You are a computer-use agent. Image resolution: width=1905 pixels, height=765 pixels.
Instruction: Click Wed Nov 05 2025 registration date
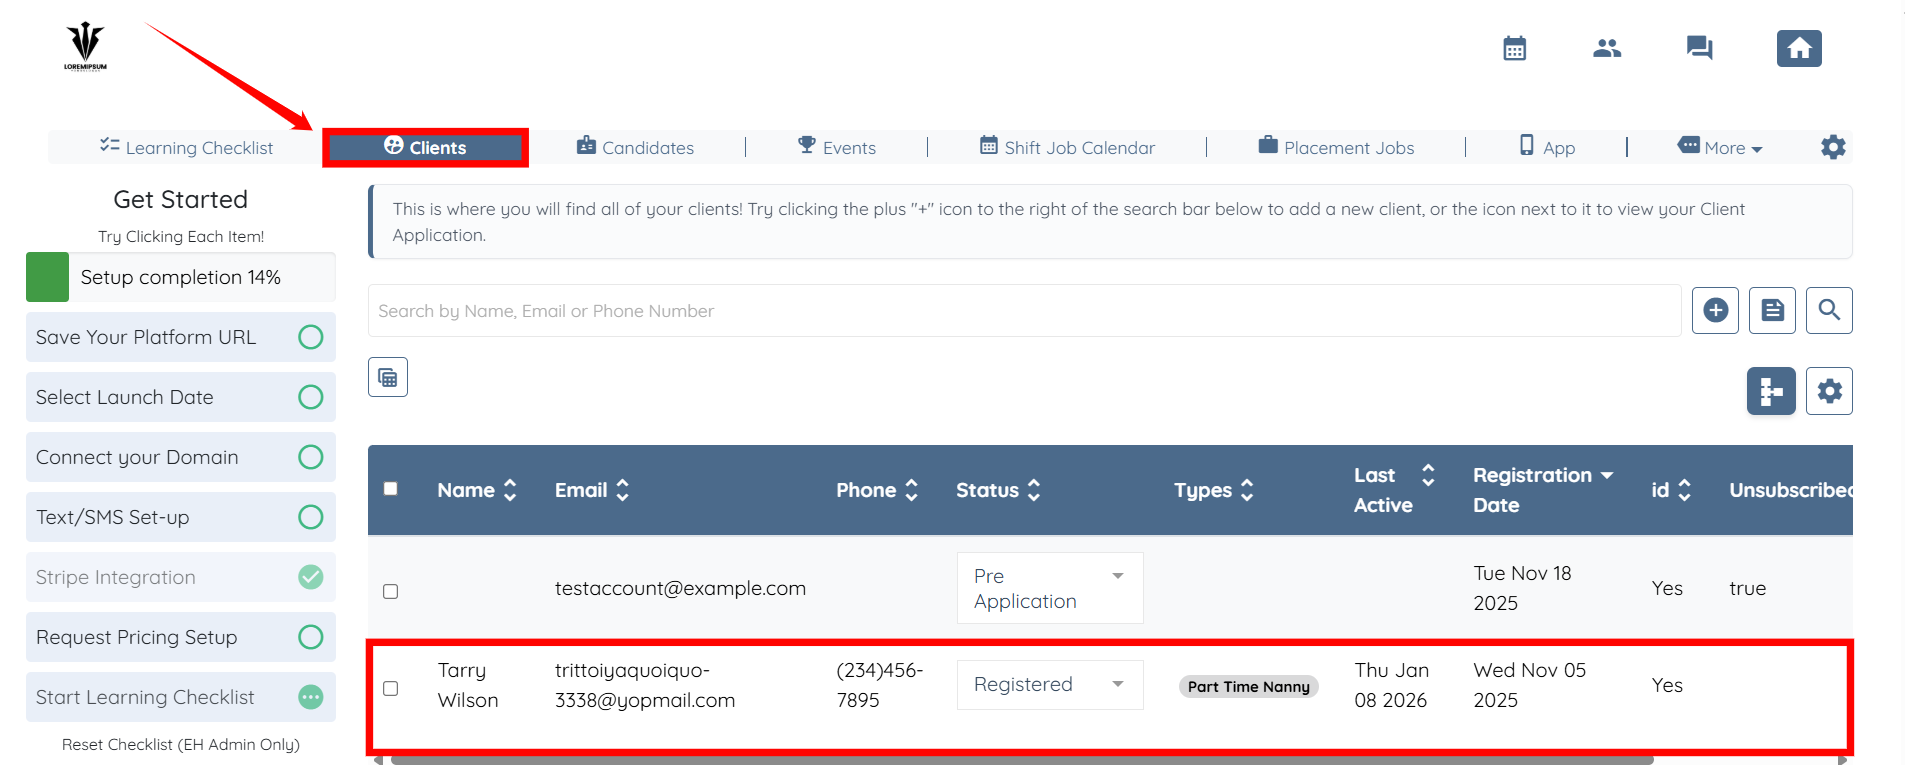tap(1530, 685)
